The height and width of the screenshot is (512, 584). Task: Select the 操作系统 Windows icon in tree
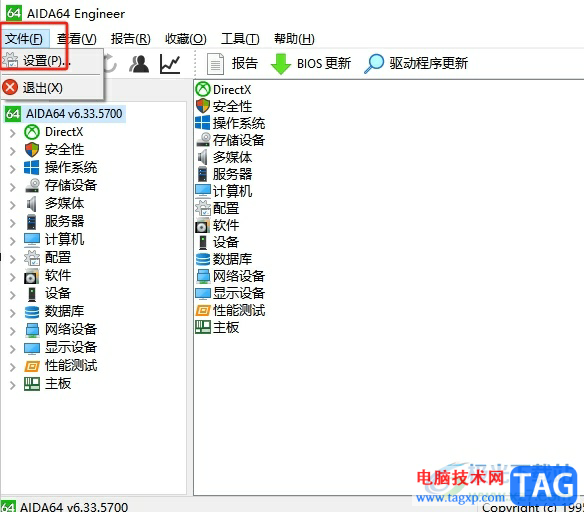coord(32,168)
